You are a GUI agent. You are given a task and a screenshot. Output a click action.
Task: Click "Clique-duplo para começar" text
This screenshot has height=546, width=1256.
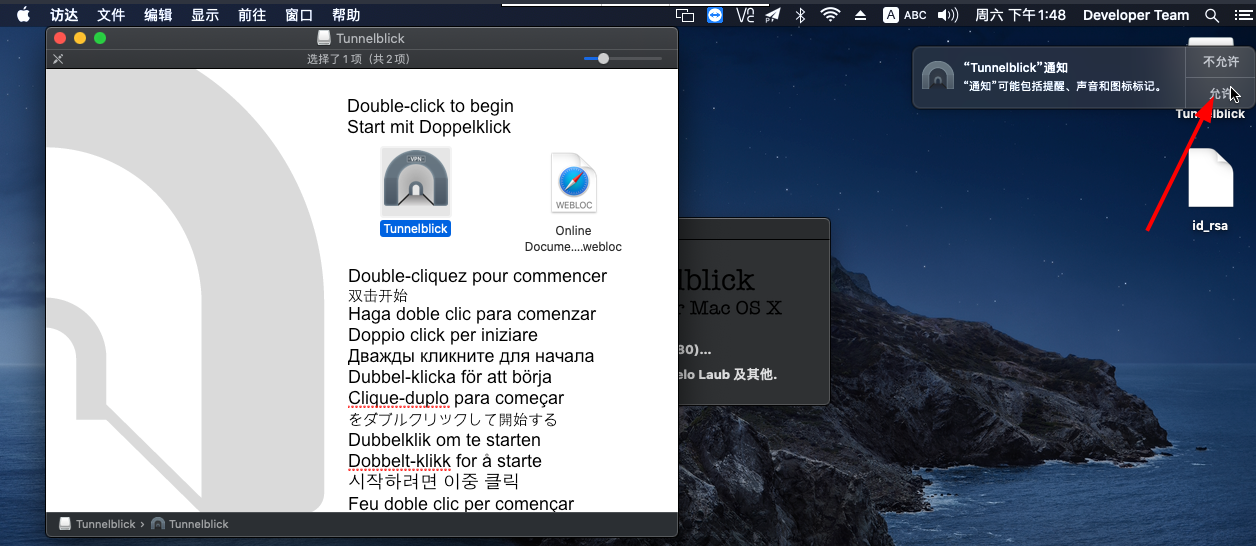tap(456, 398)
